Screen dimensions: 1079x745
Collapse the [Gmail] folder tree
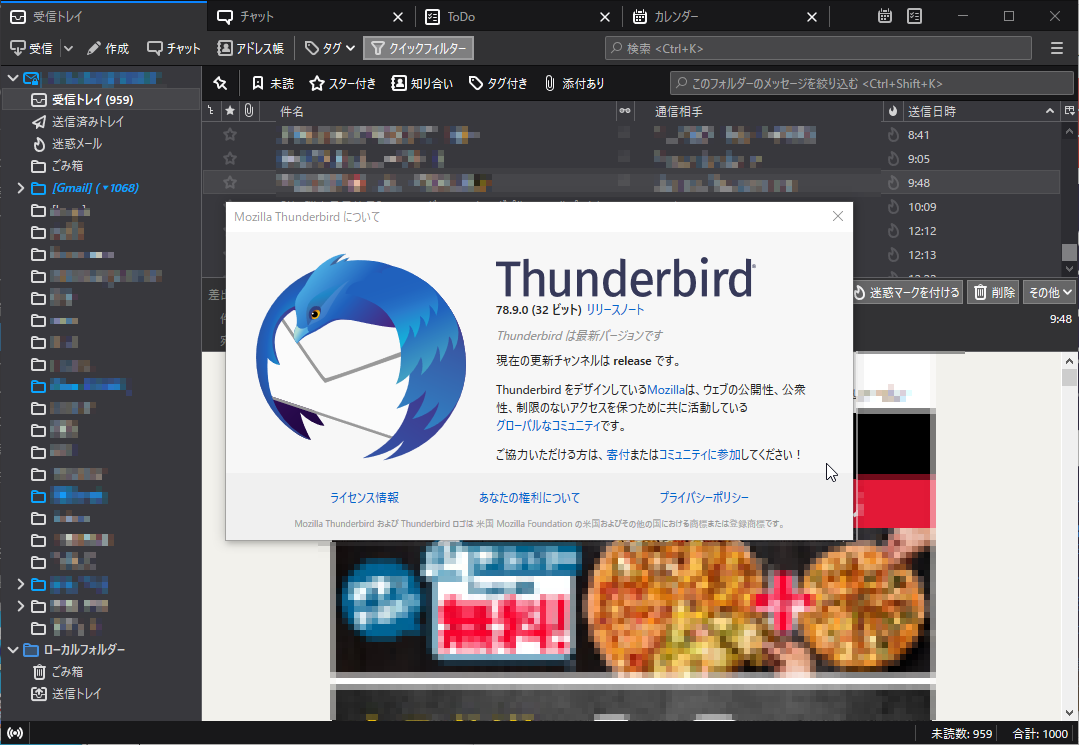pyautogui.click(x=19, y=187)
